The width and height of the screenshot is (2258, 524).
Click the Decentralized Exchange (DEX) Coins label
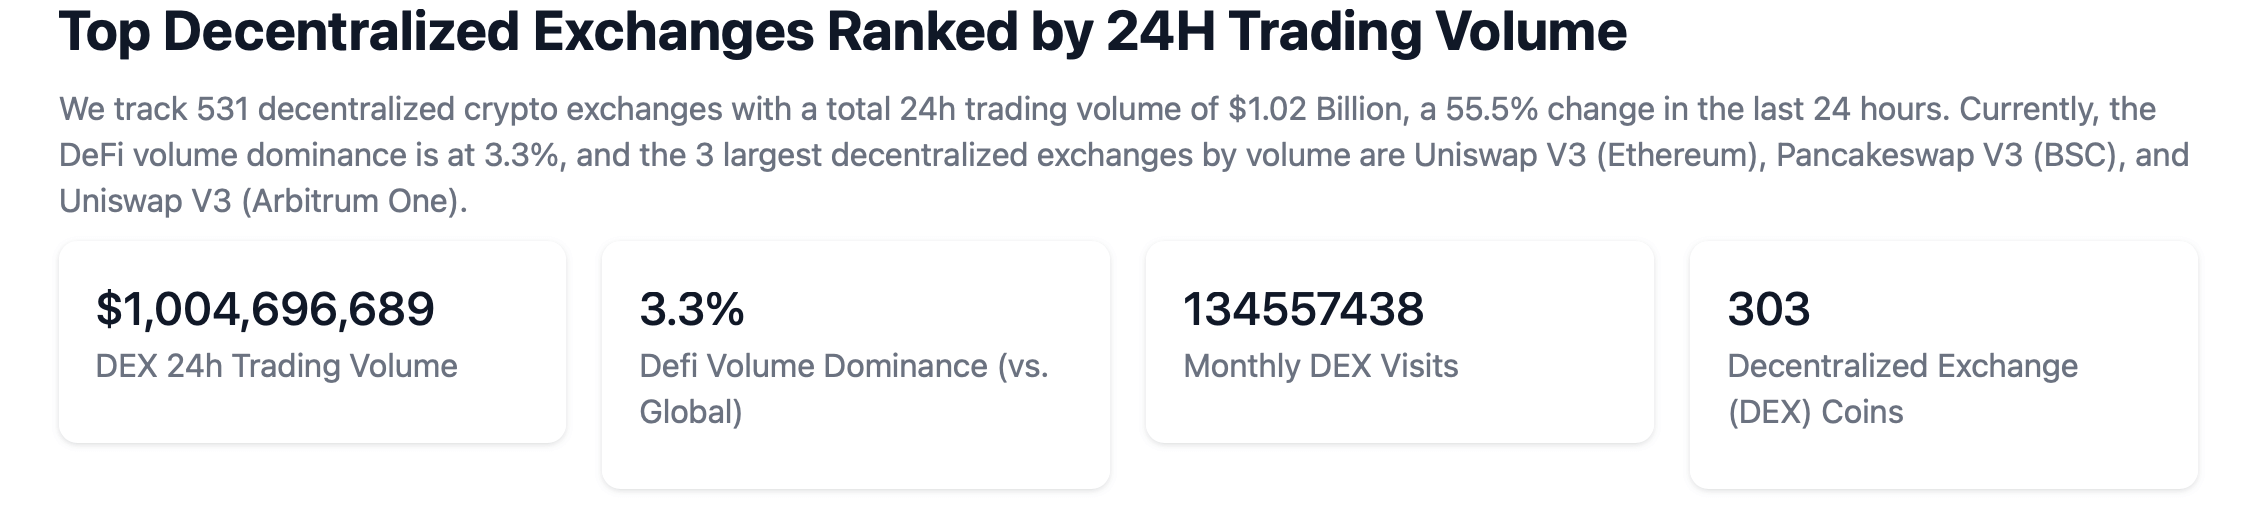coord(1901,388)
